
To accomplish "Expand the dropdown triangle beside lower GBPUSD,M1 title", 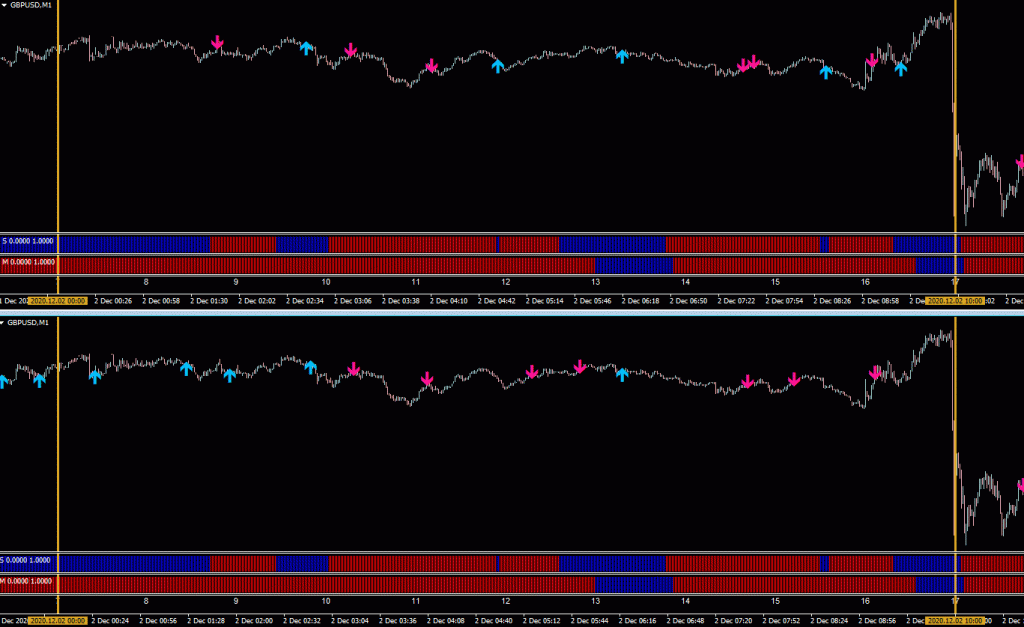I will 3,323.
